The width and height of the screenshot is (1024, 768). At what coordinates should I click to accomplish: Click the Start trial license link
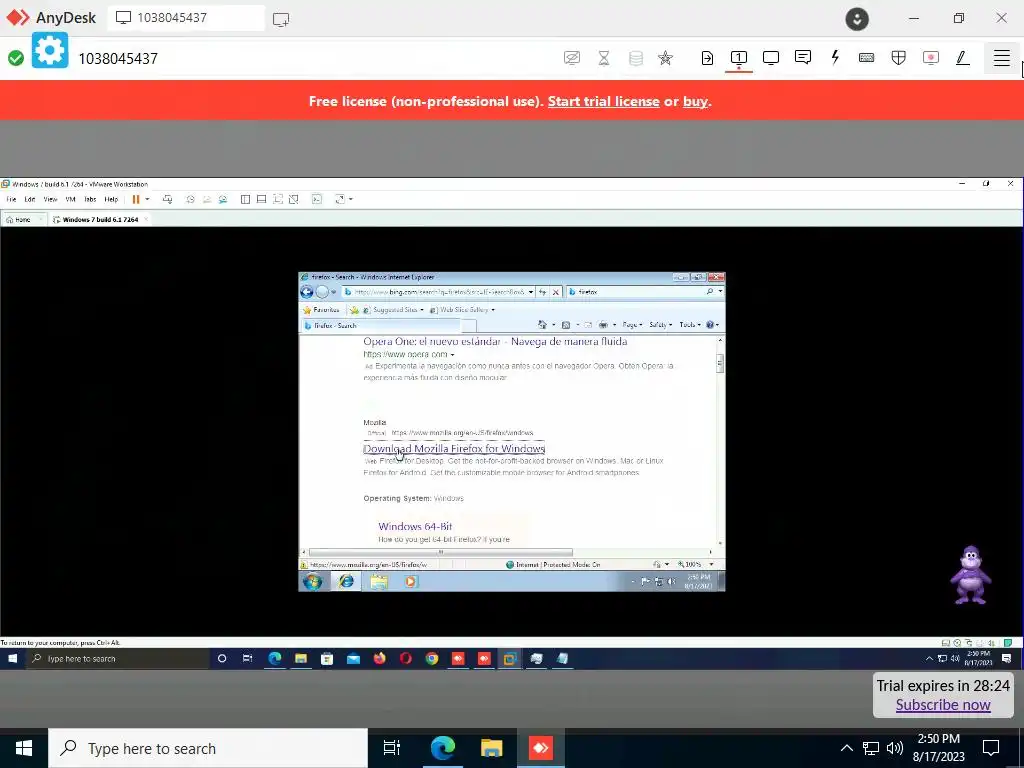point(603,101)
